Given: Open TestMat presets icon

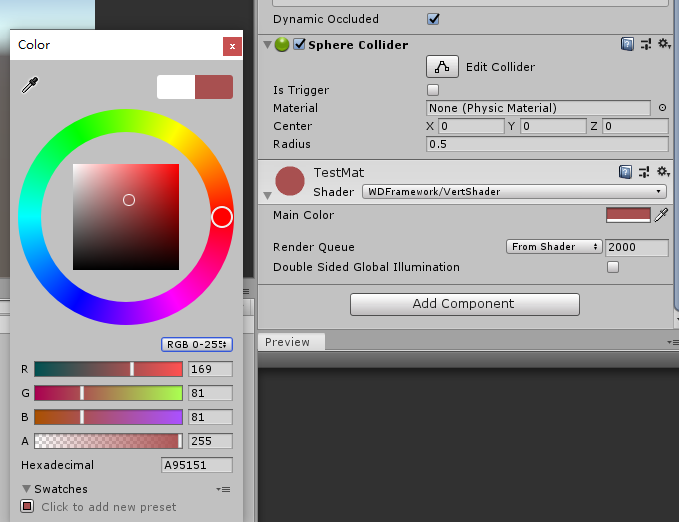Looking at the screenshot, I should pyautogui.click(x=644, y=172).
